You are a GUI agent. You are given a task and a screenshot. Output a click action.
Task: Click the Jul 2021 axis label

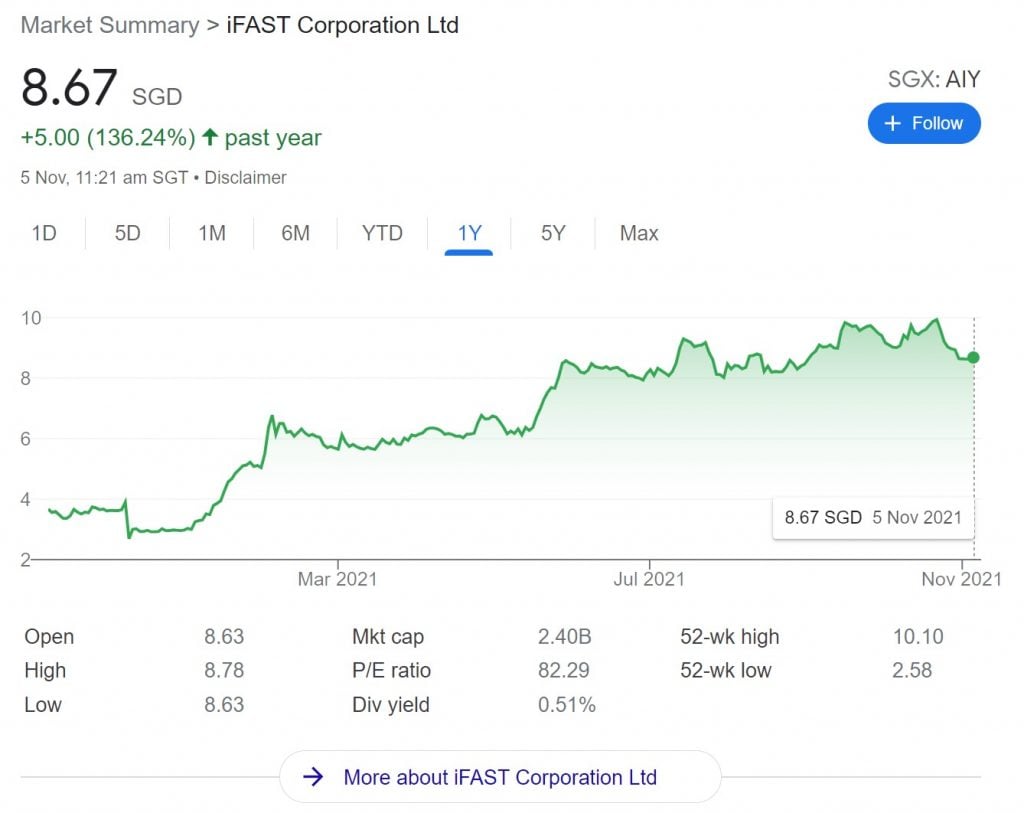click(x=649, y=579)
